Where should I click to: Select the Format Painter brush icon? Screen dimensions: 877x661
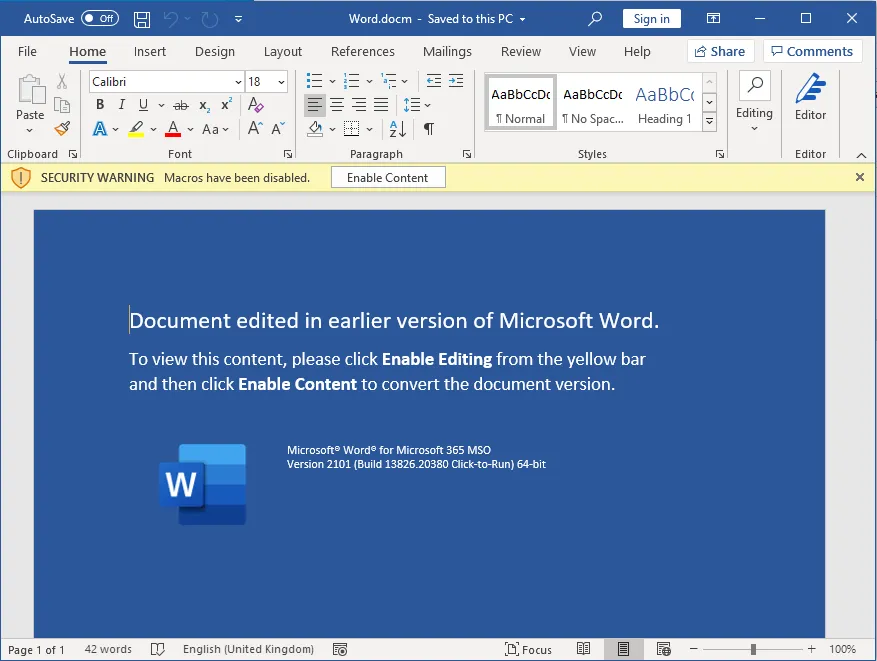(x=62, y=129)
